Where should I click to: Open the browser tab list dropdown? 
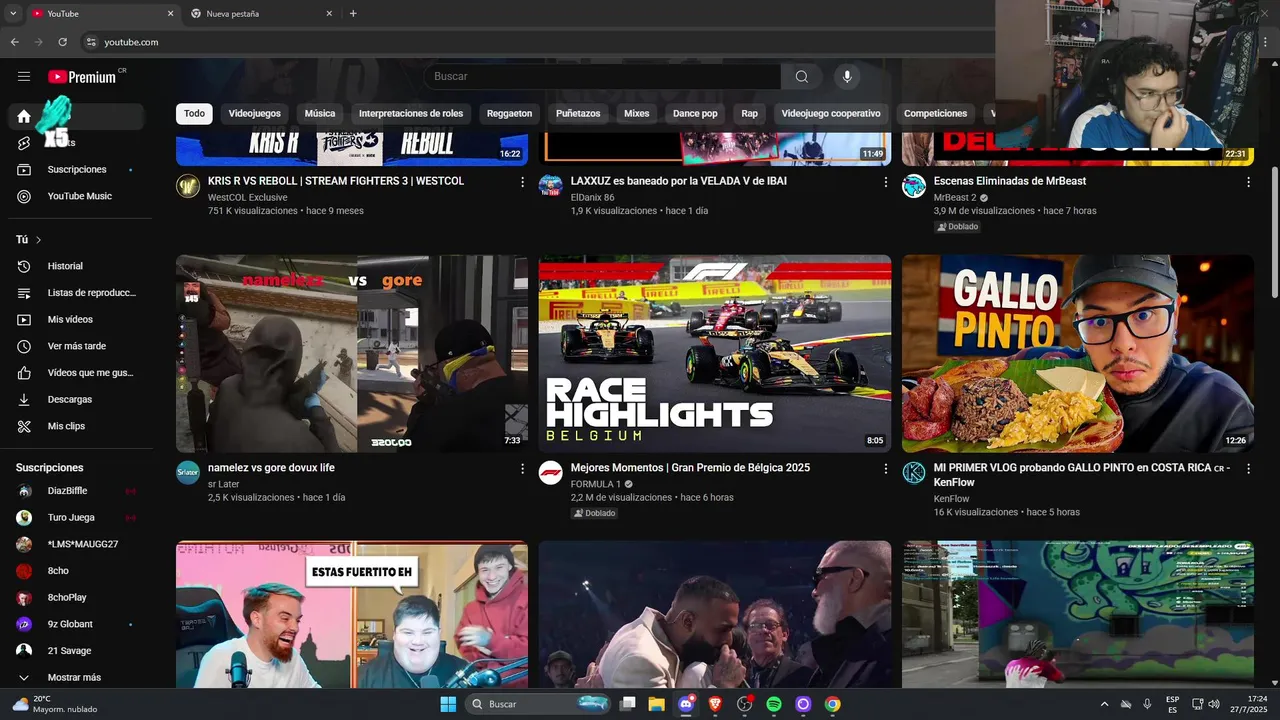(x=13, y=13)
